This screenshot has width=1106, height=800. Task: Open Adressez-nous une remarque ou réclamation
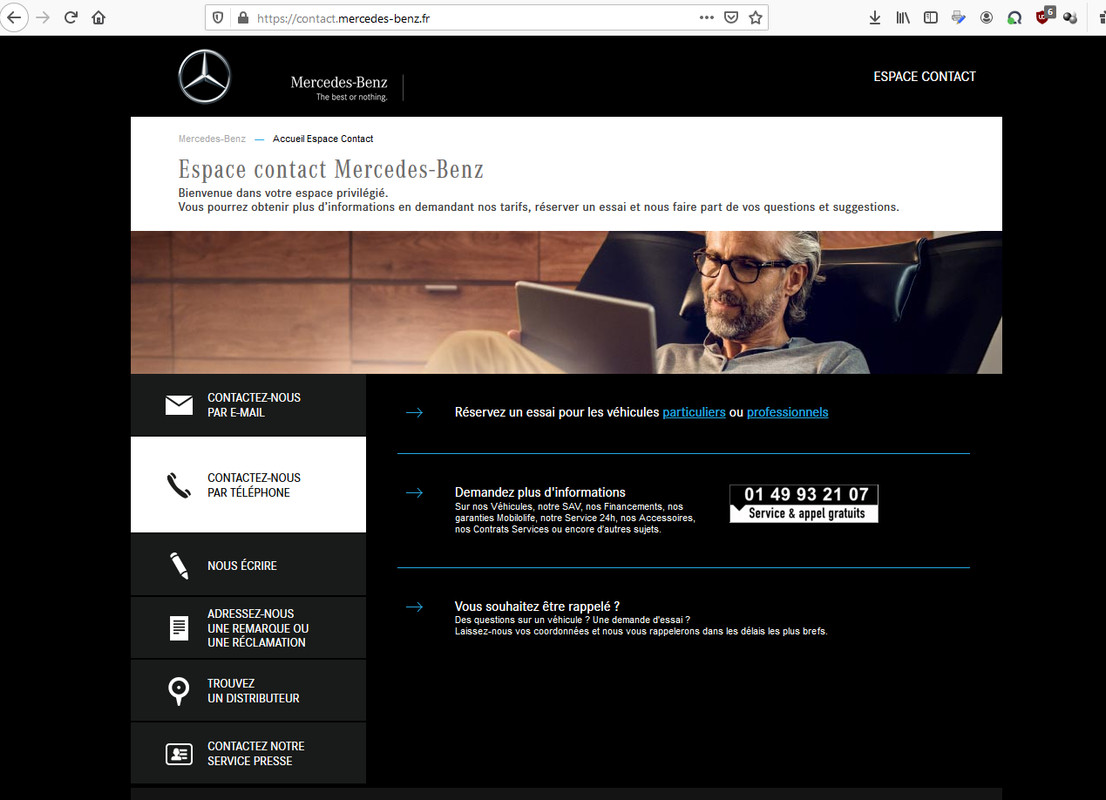[248, 628]
